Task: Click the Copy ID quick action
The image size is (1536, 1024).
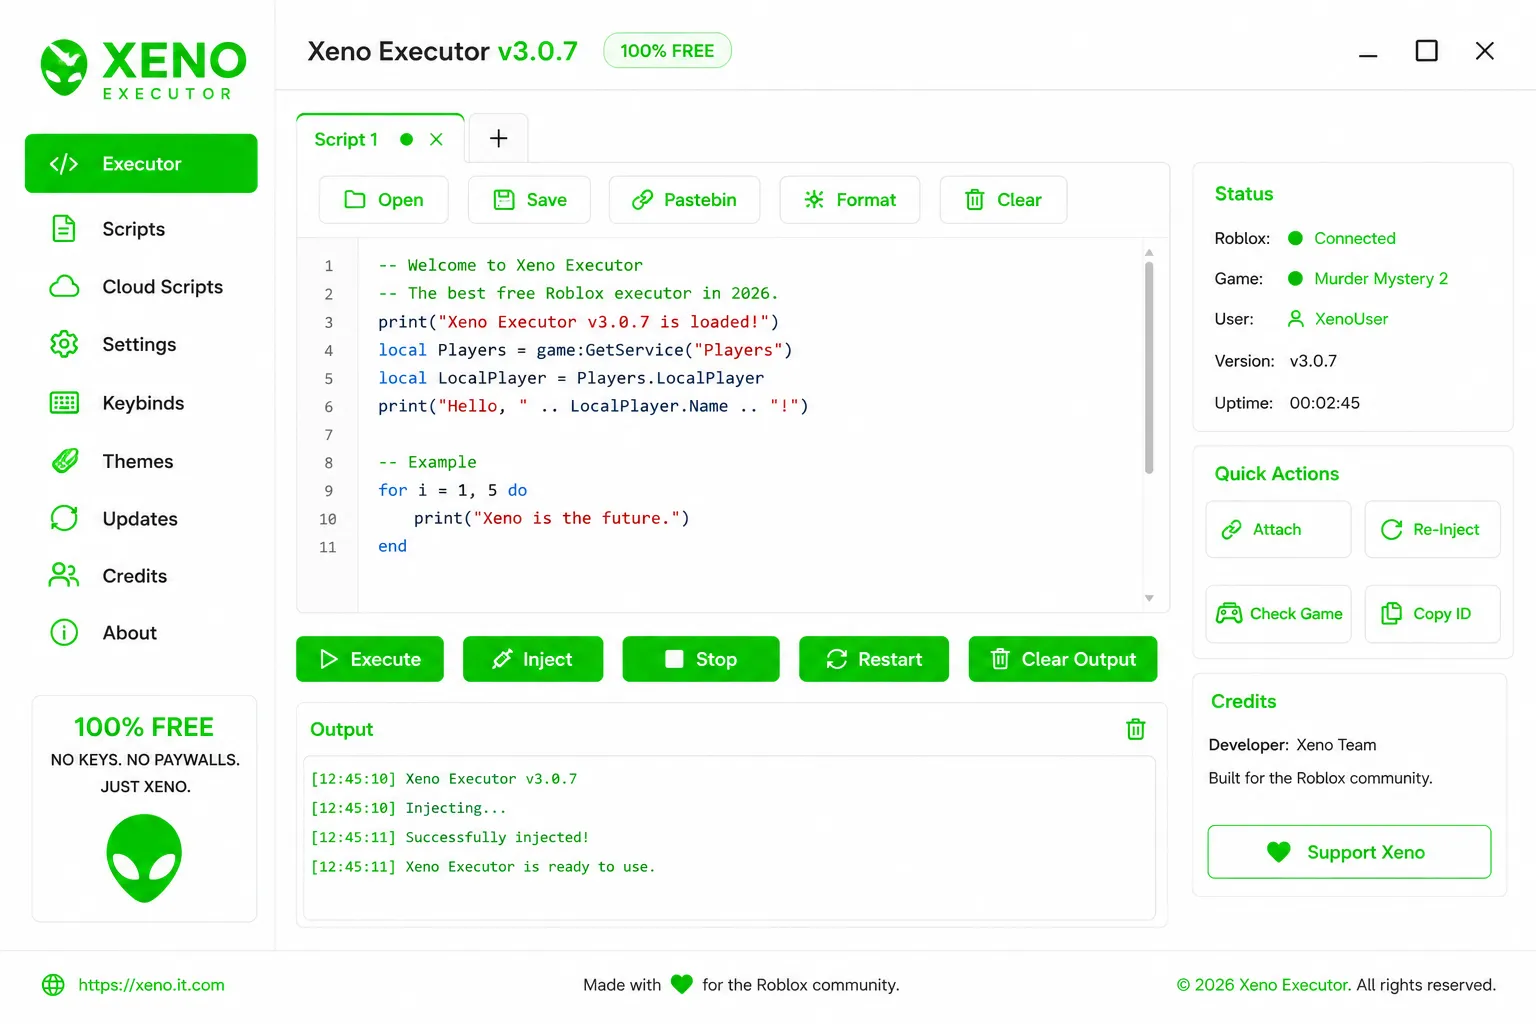Action: (x=1432, y=613)
